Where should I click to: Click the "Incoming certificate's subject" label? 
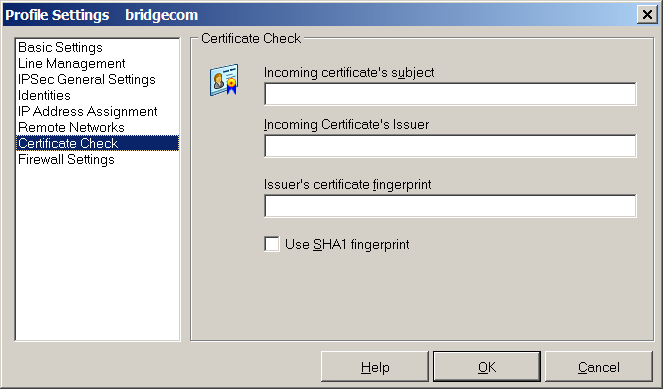coord(349,73)
